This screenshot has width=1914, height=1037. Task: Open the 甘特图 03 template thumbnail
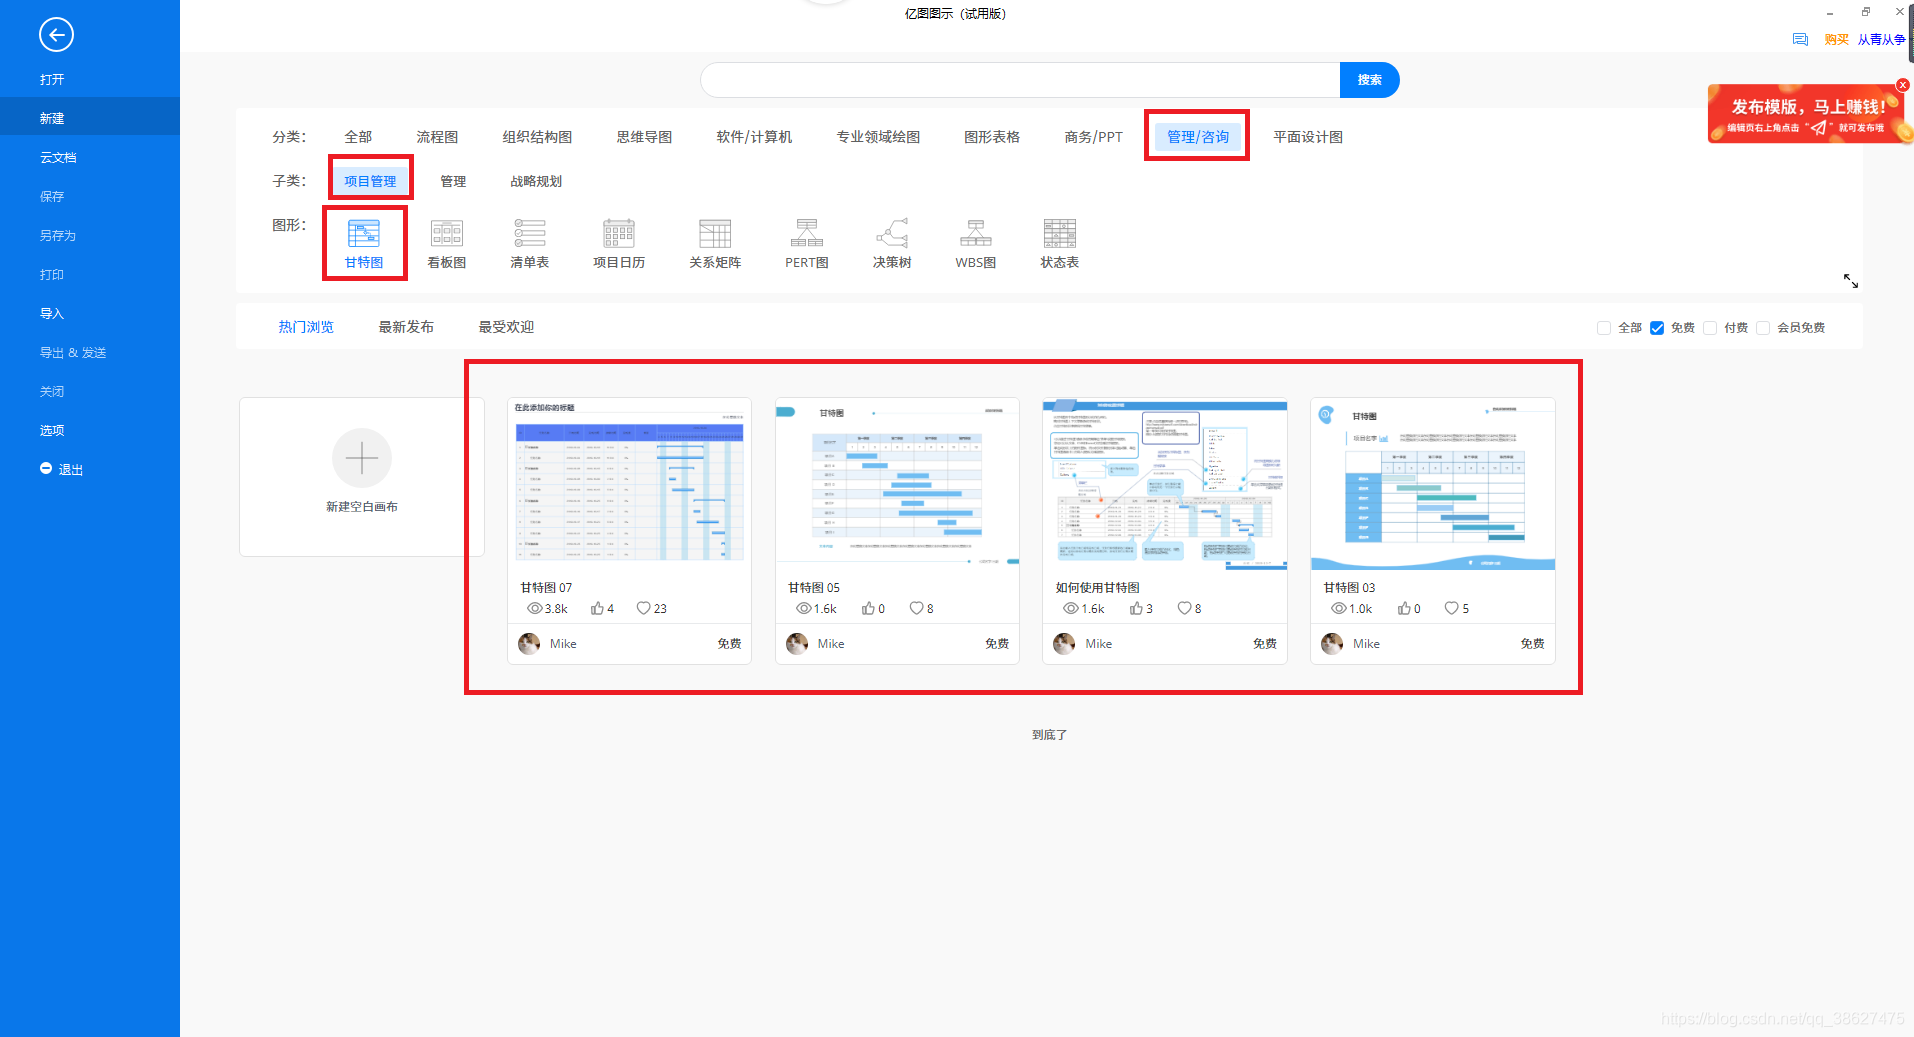pos(1433,484)
